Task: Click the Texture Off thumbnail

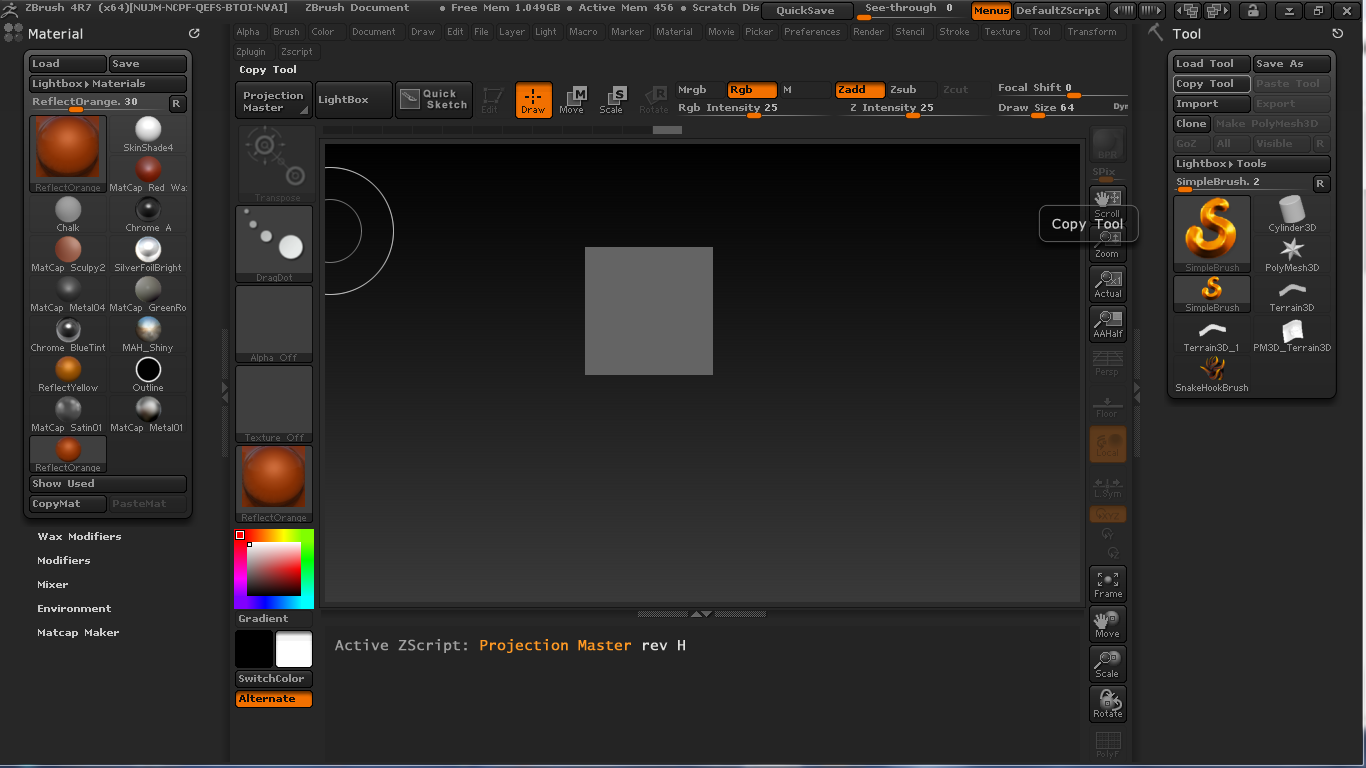Action: click(274, 404)
